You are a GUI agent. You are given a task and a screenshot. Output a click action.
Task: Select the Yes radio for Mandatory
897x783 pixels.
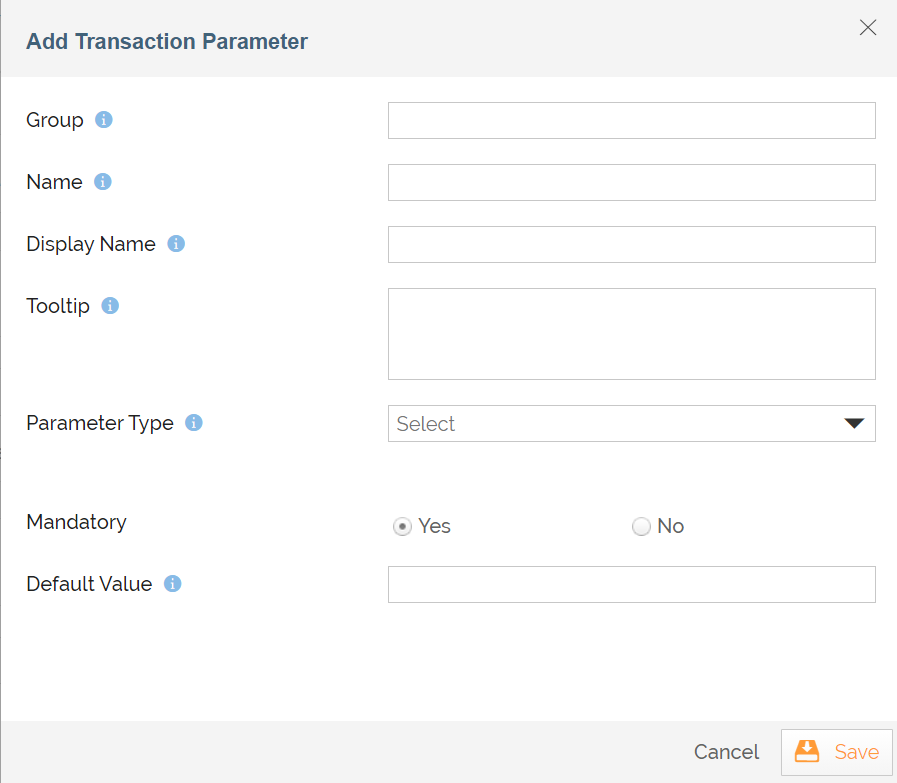point(402,527)
